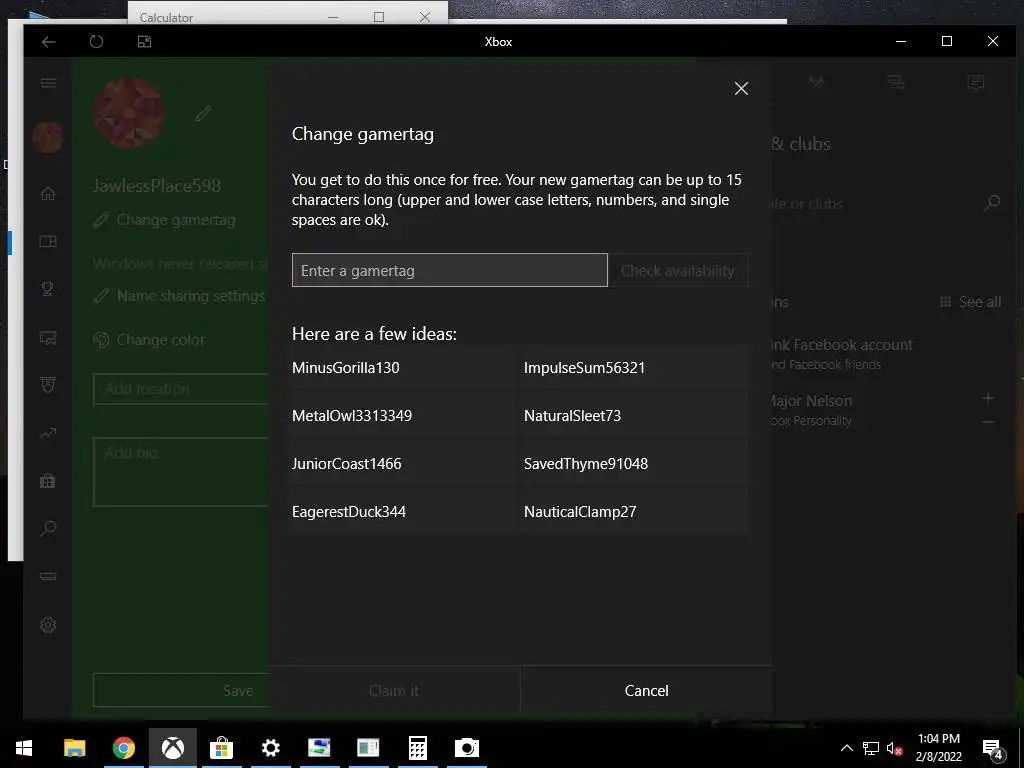The image size is (1024, 768).
Task: Open File Explorer from taskbar
Action: 74,748
